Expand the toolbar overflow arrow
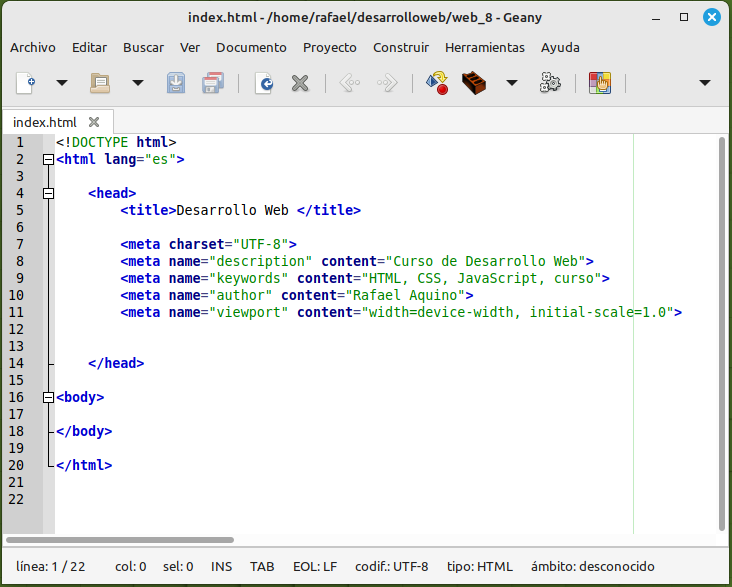The image size is (732, 587). (705, 83)
